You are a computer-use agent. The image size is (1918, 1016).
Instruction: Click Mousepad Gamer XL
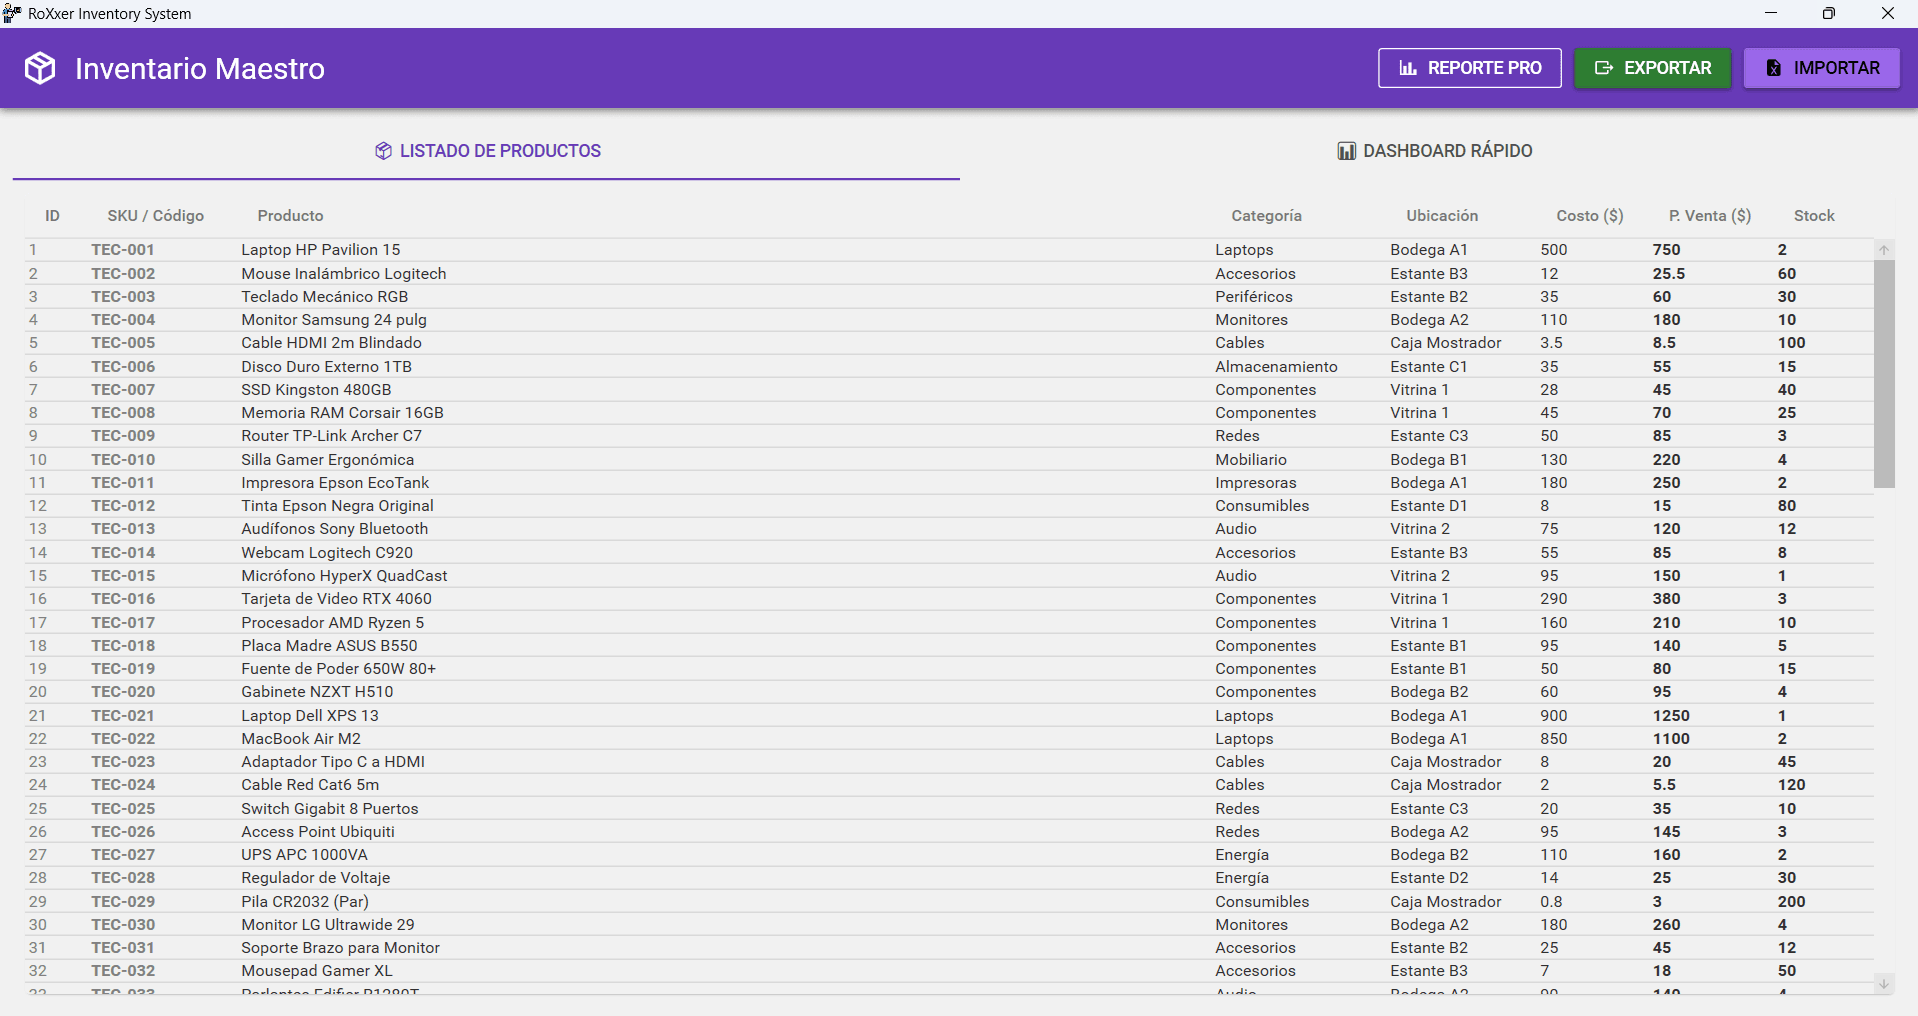click(x=316, y=971)
